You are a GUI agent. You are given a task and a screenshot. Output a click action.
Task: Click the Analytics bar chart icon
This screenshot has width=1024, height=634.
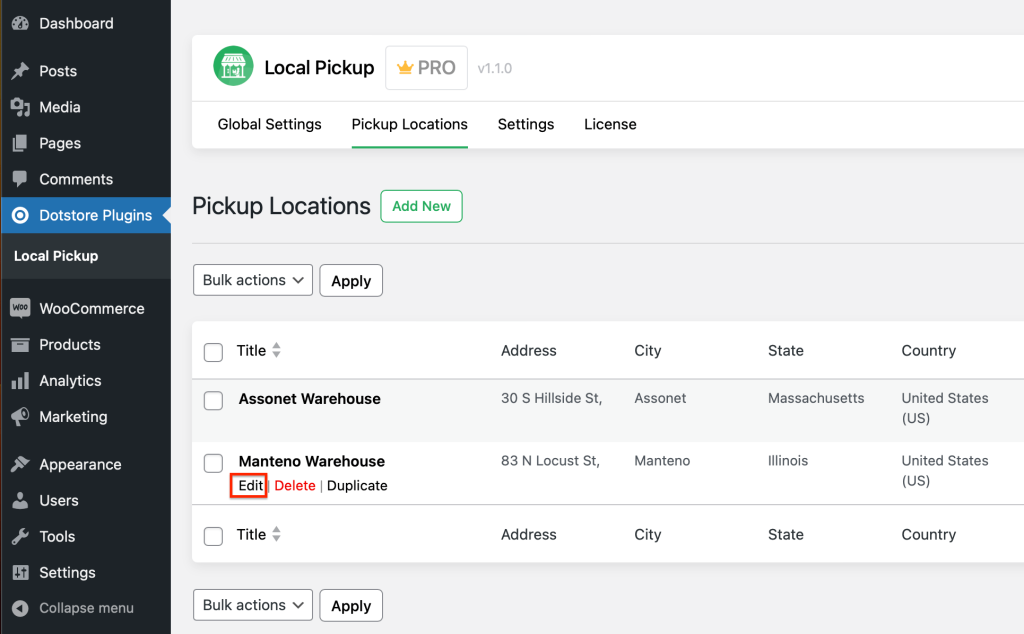(x=20, y=381)
